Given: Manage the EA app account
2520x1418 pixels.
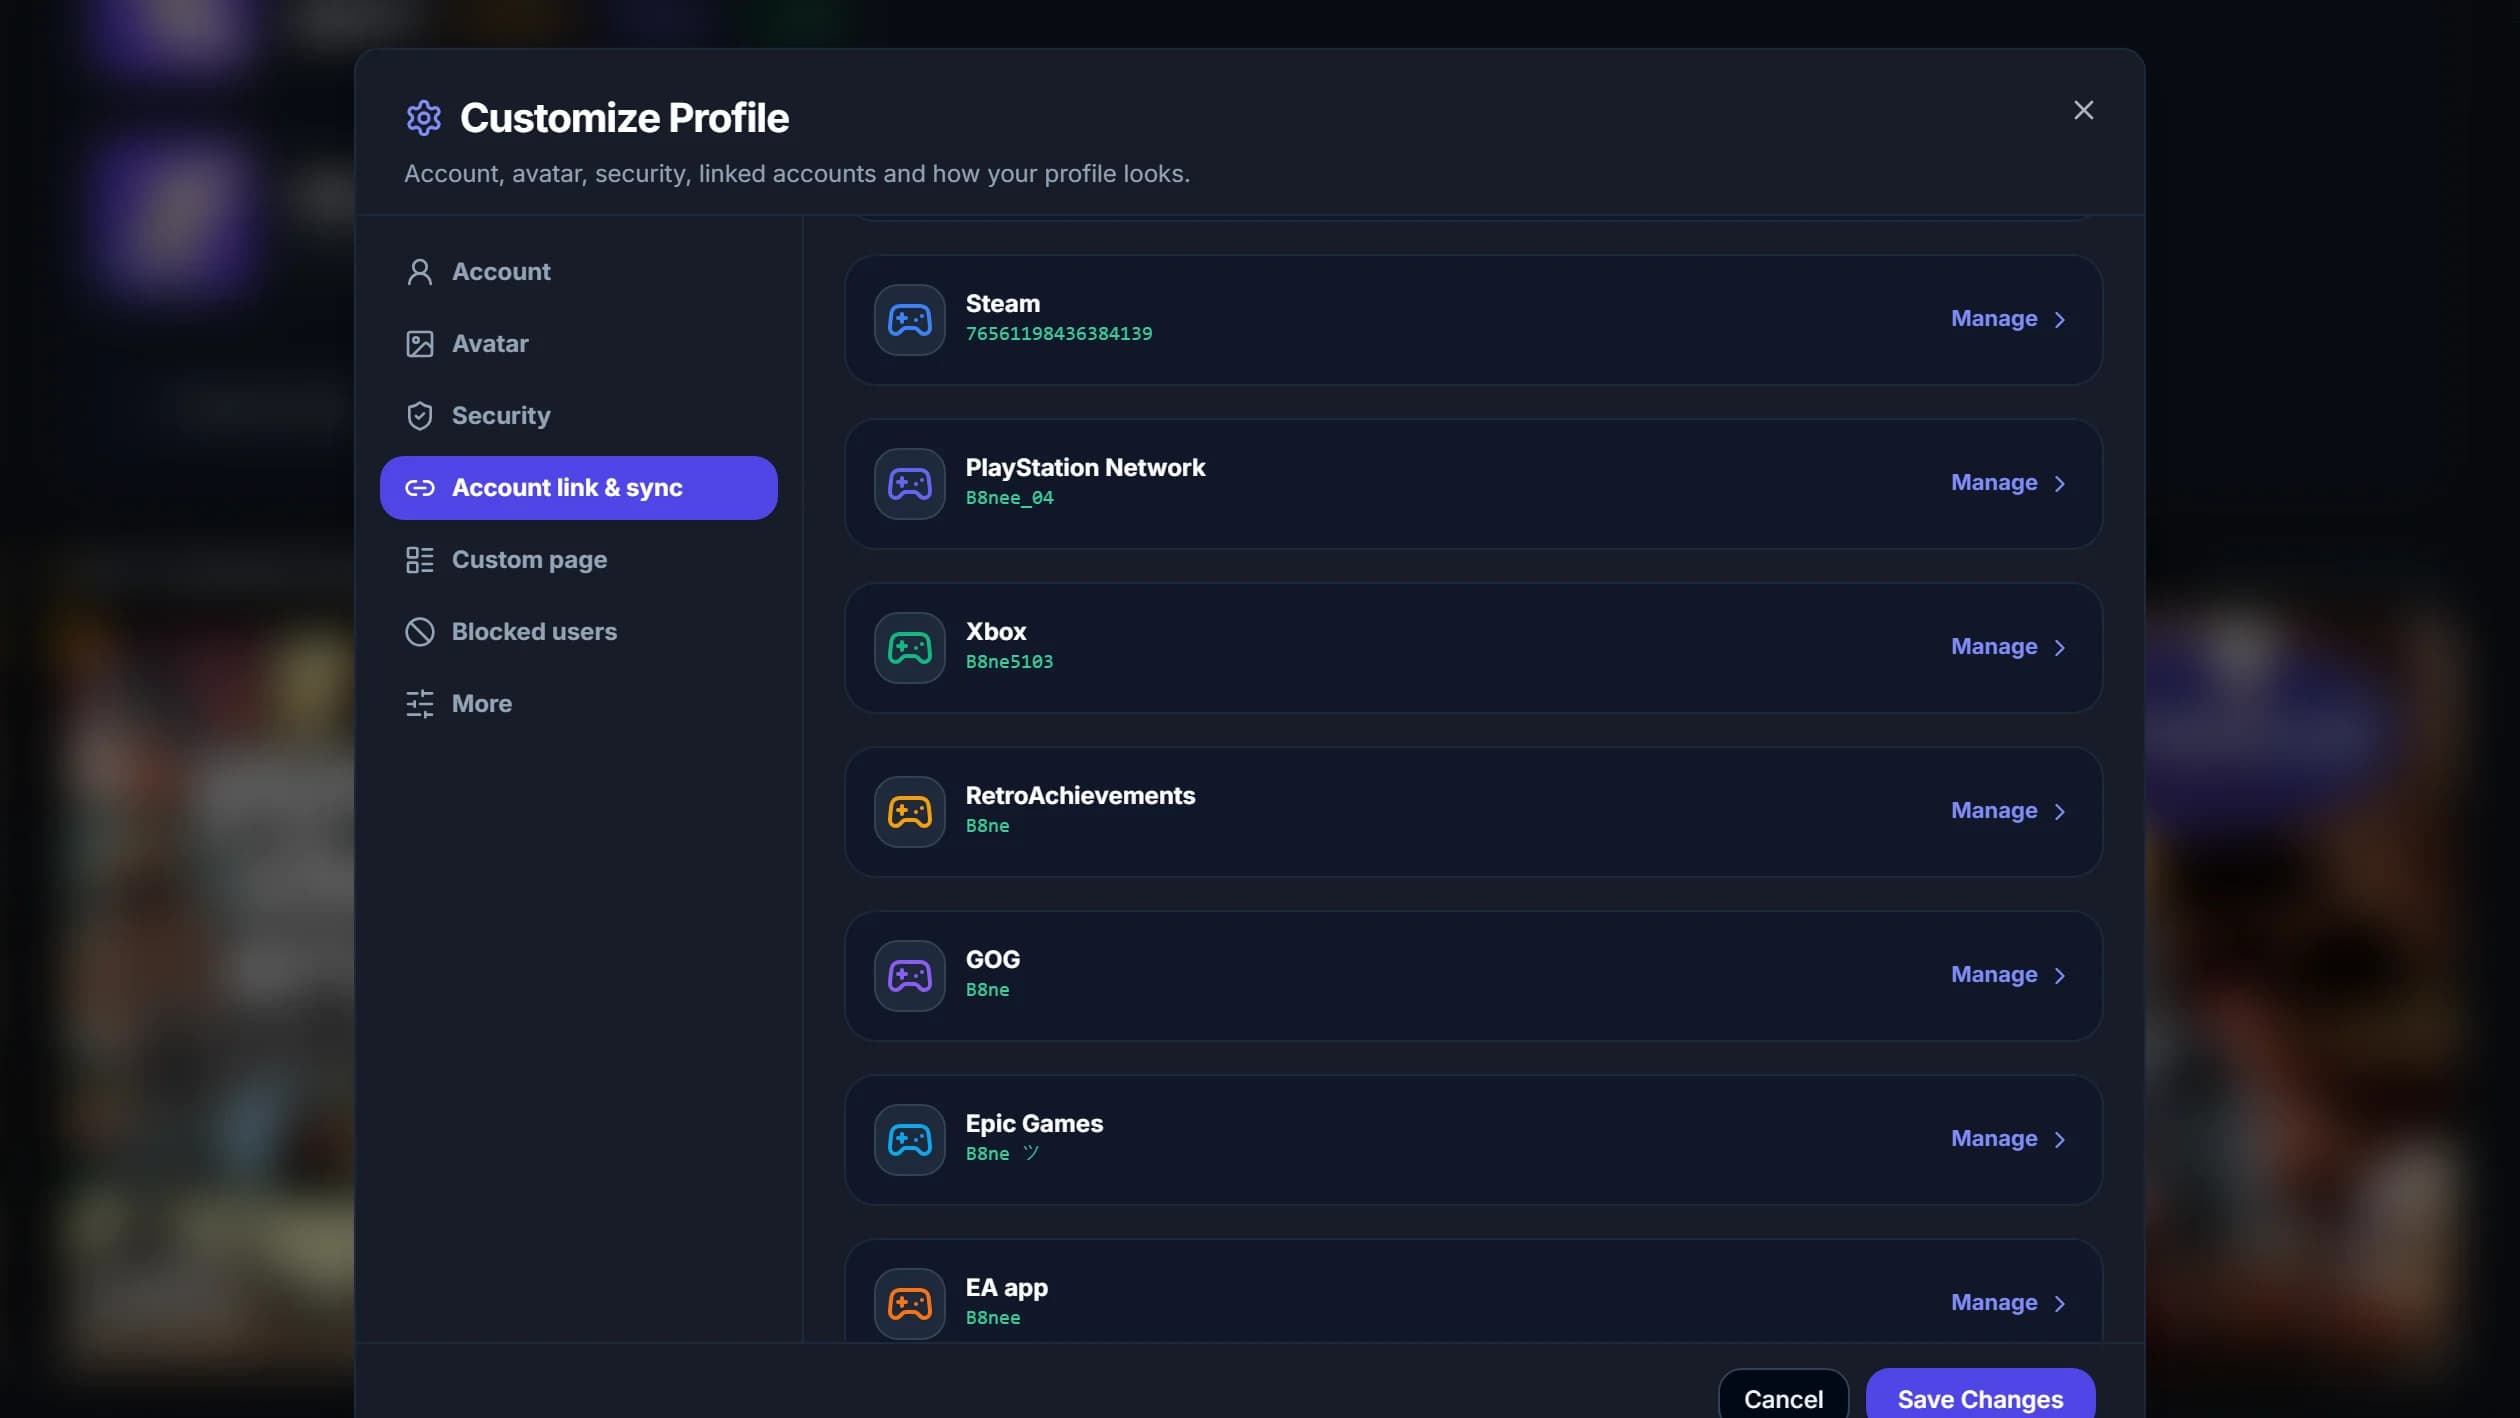Looking at the screenshot, I should [1993, 1303].
